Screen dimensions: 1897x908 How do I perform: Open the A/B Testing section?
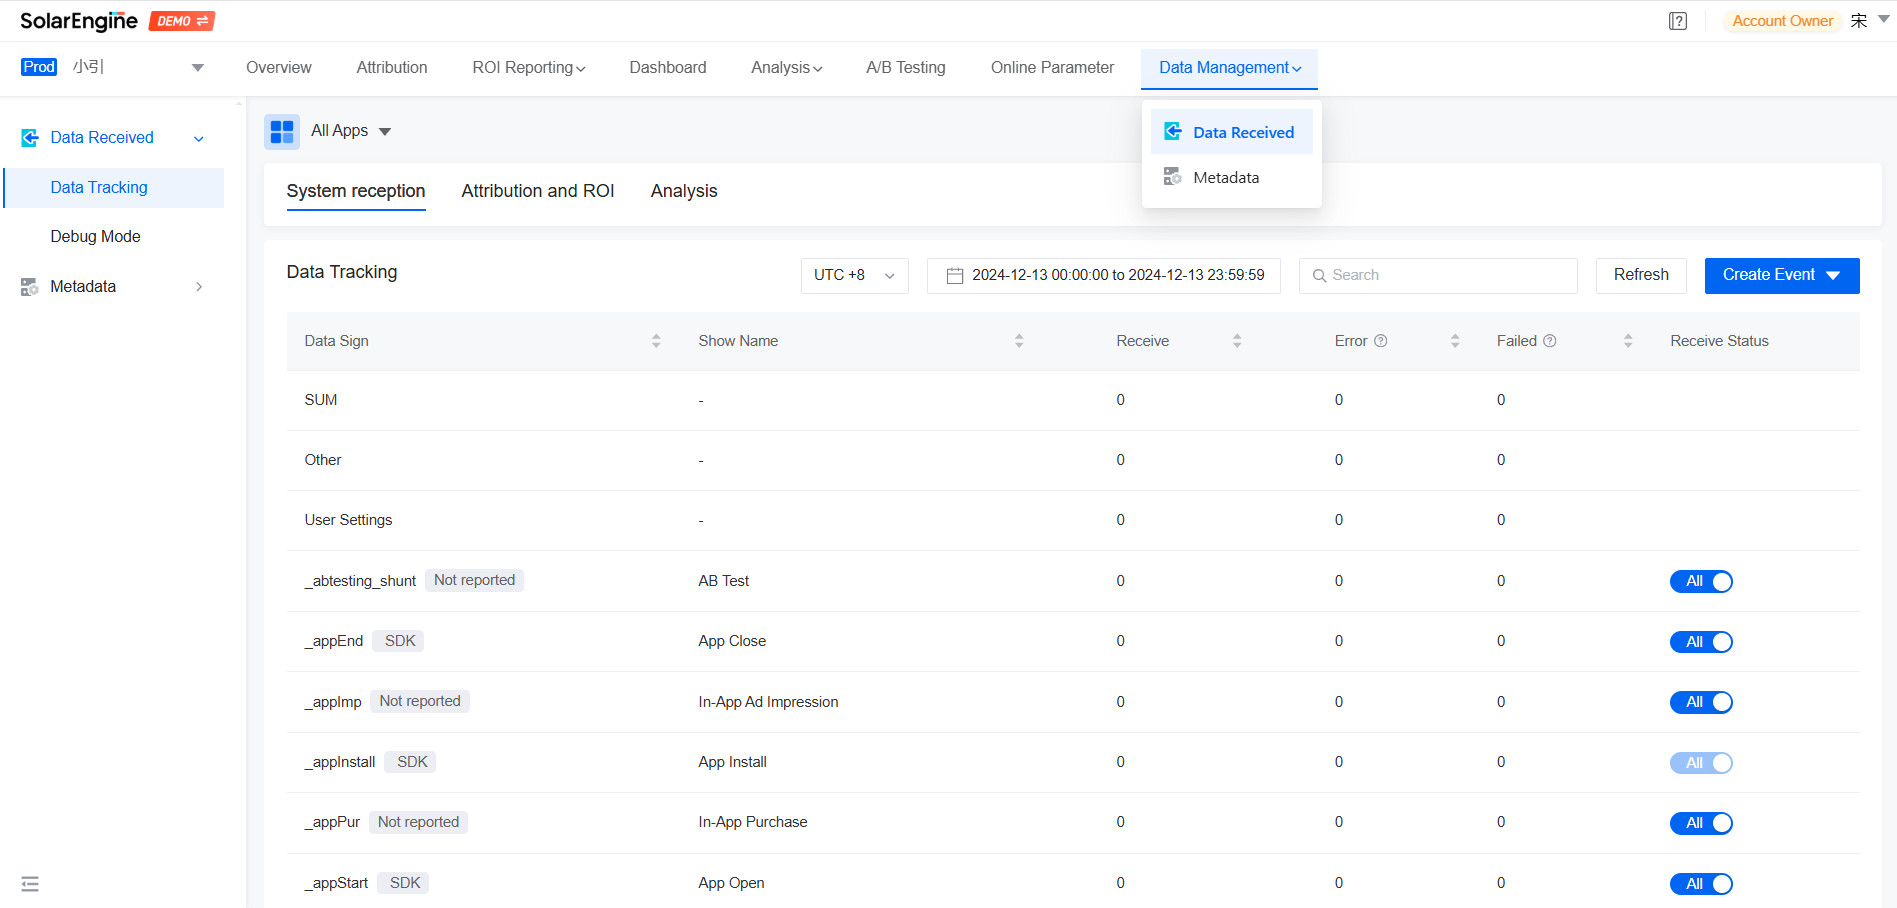click(x=905, y=67)
